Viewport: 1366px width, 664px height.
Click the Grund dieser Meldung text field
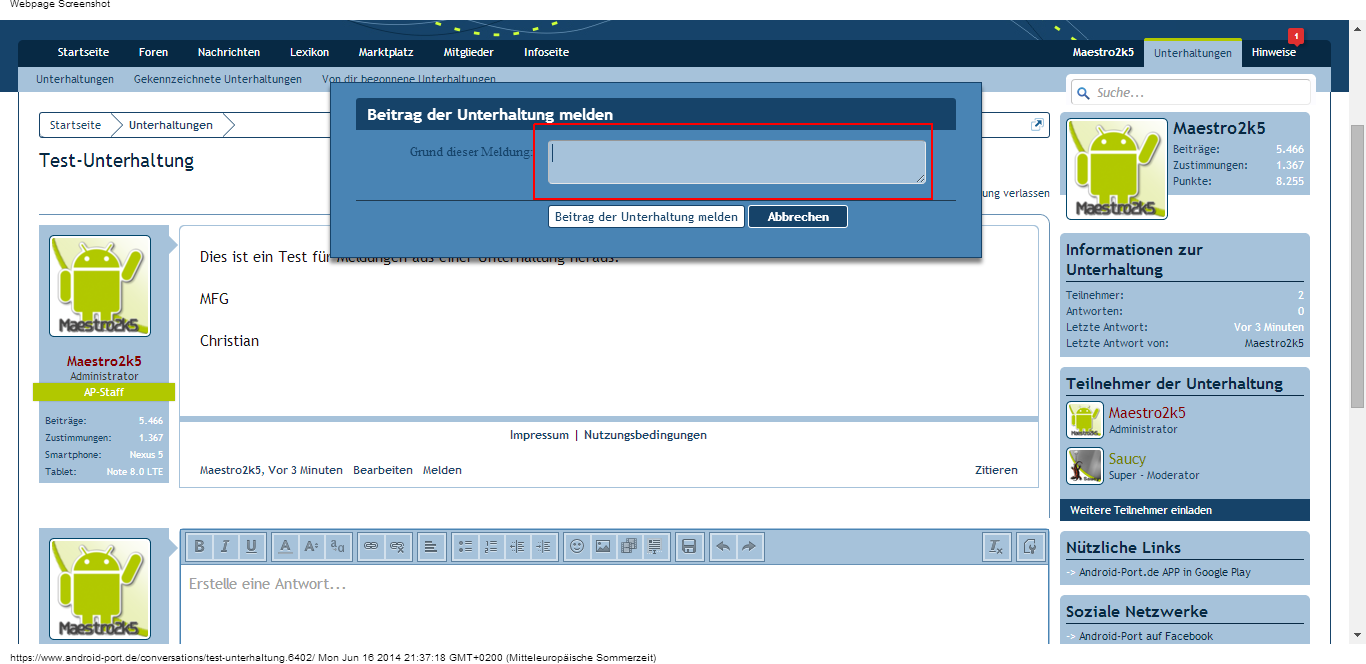(736, 162)
